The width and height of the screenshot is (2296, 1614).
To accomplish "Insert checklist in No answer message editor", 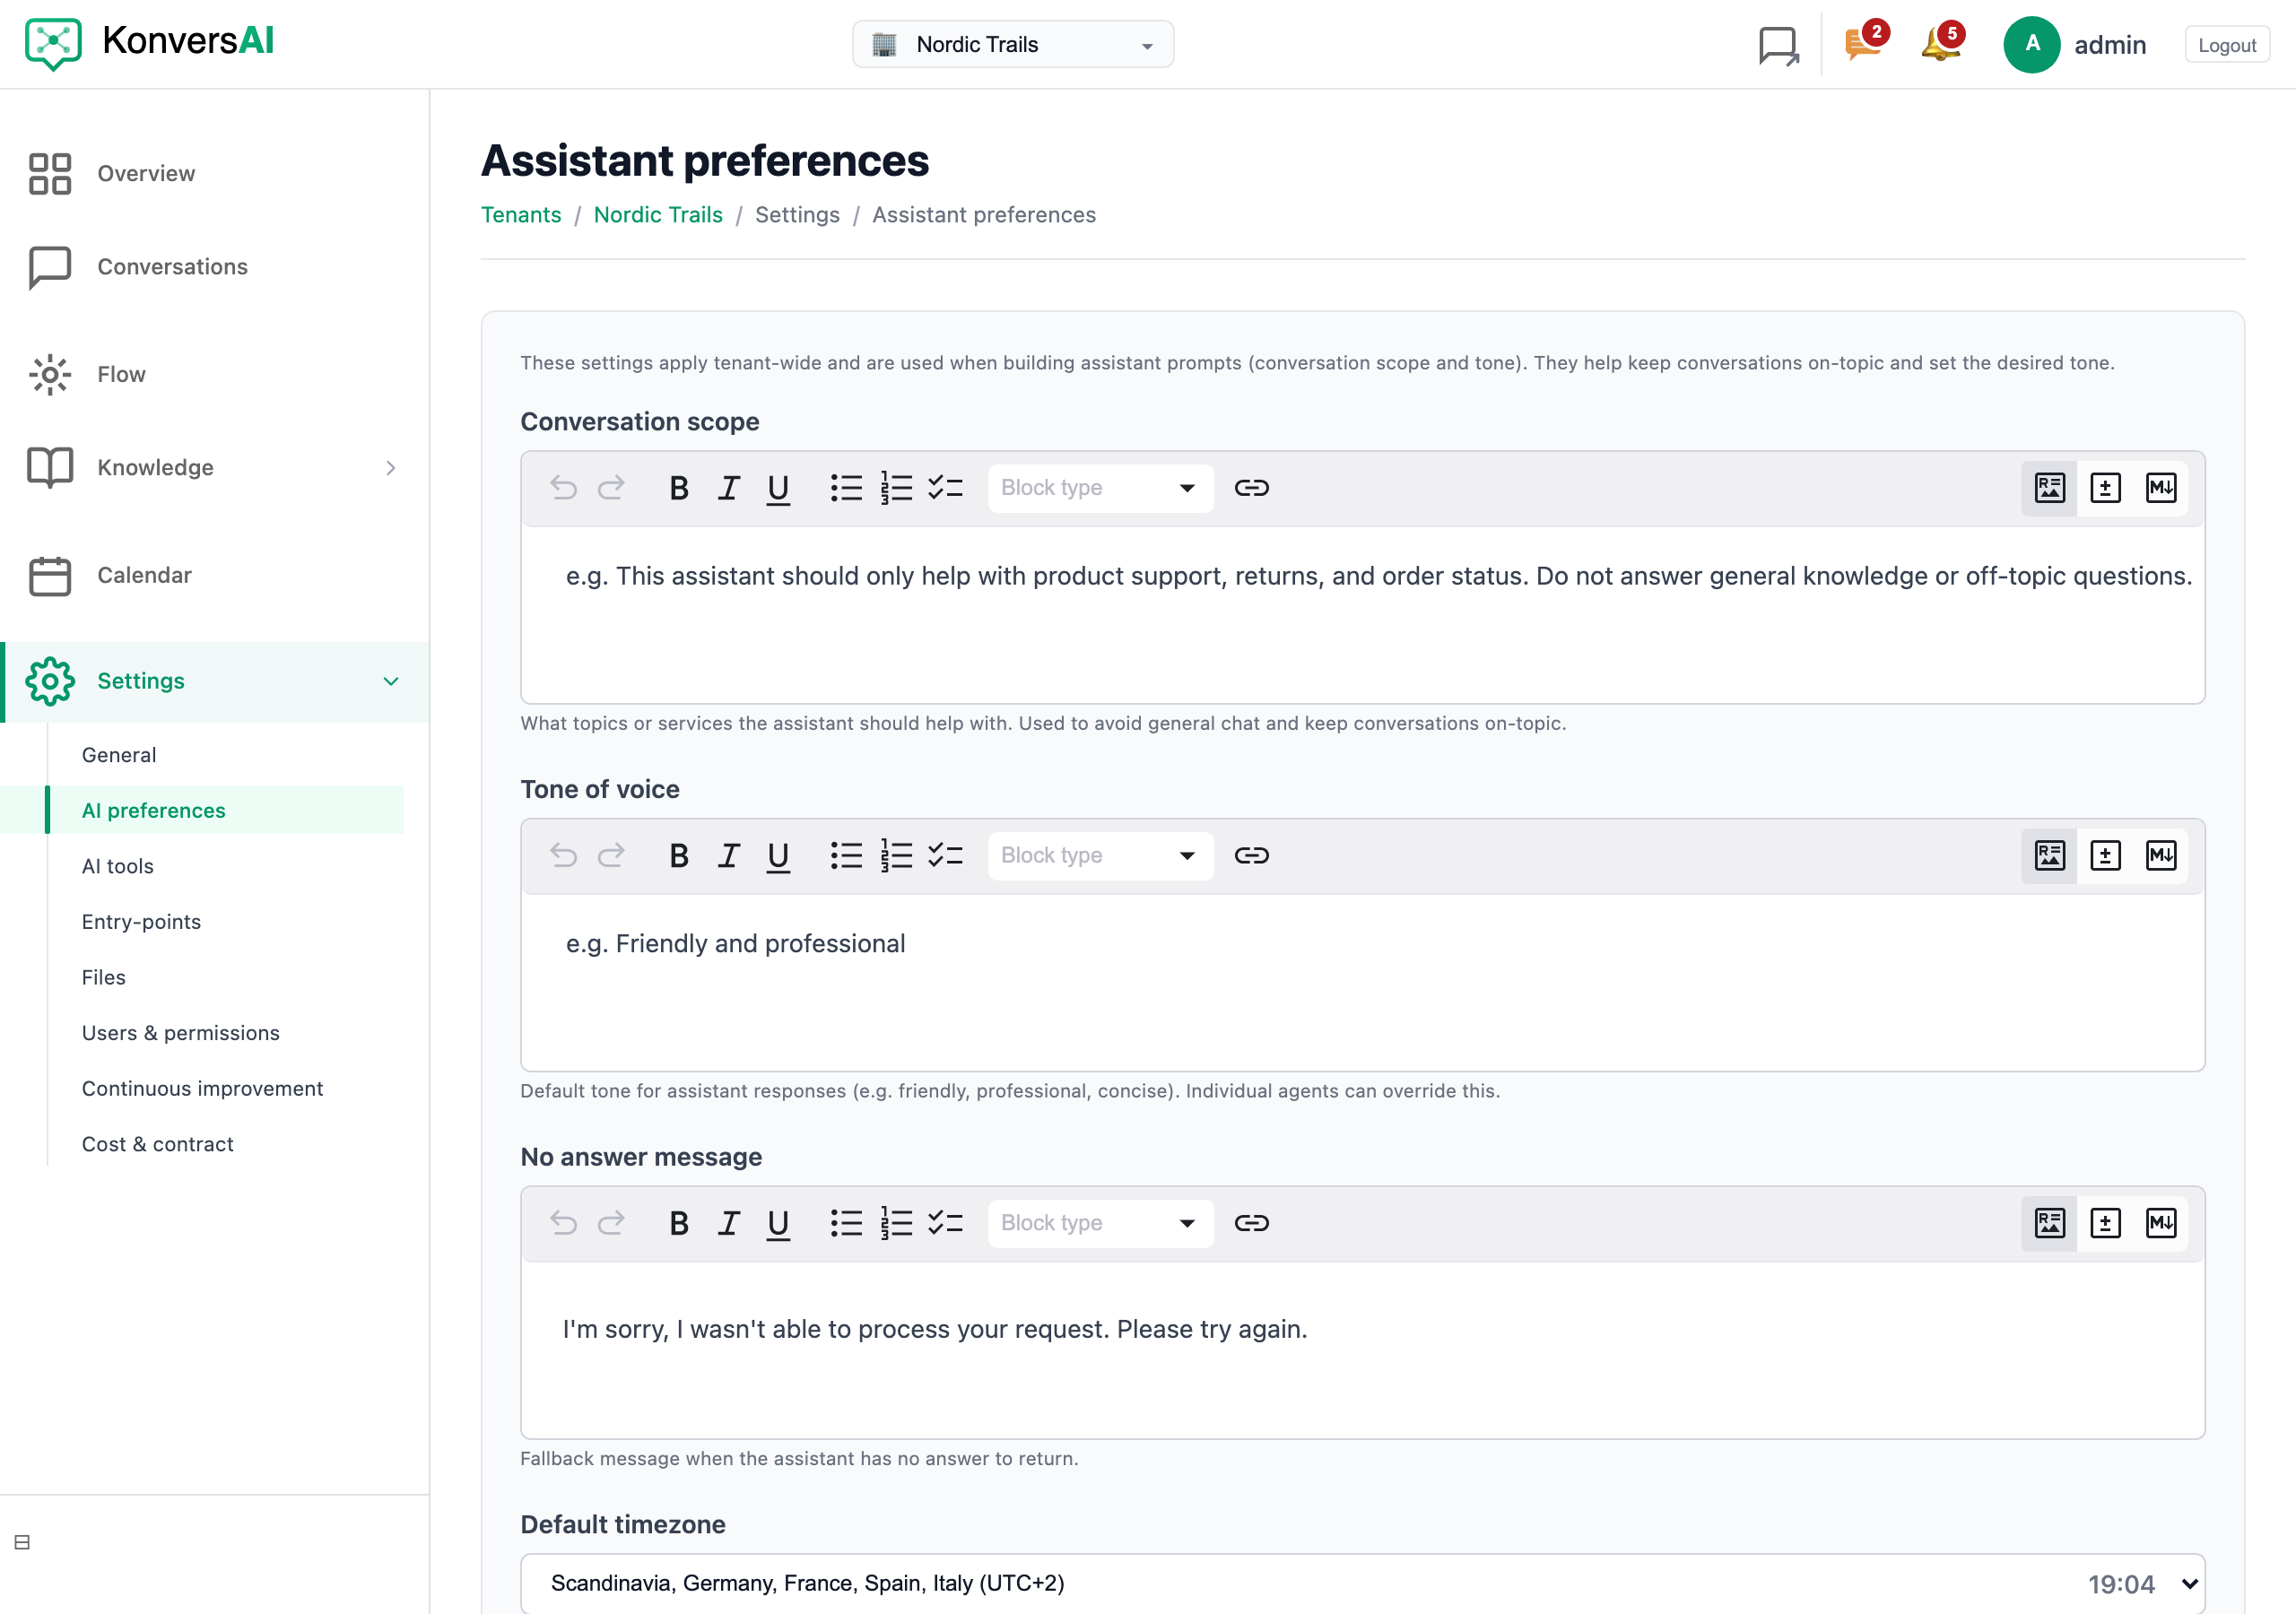I will pyautogui.click(x=945, y=1223).
